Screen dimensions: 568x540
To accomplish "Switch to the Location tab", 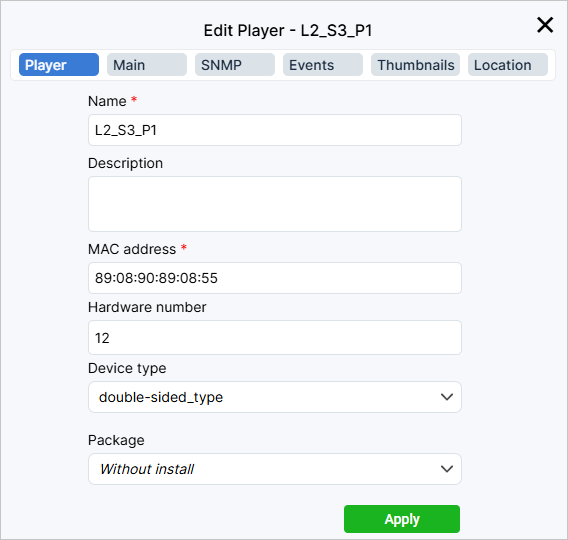I will [508, 65].
